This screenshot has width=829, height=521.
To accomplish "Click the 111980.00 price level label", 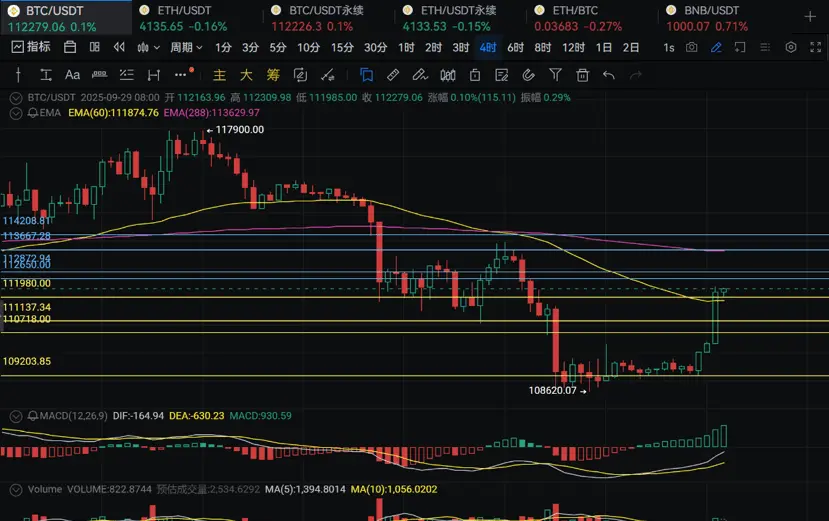I will point(26,284).
